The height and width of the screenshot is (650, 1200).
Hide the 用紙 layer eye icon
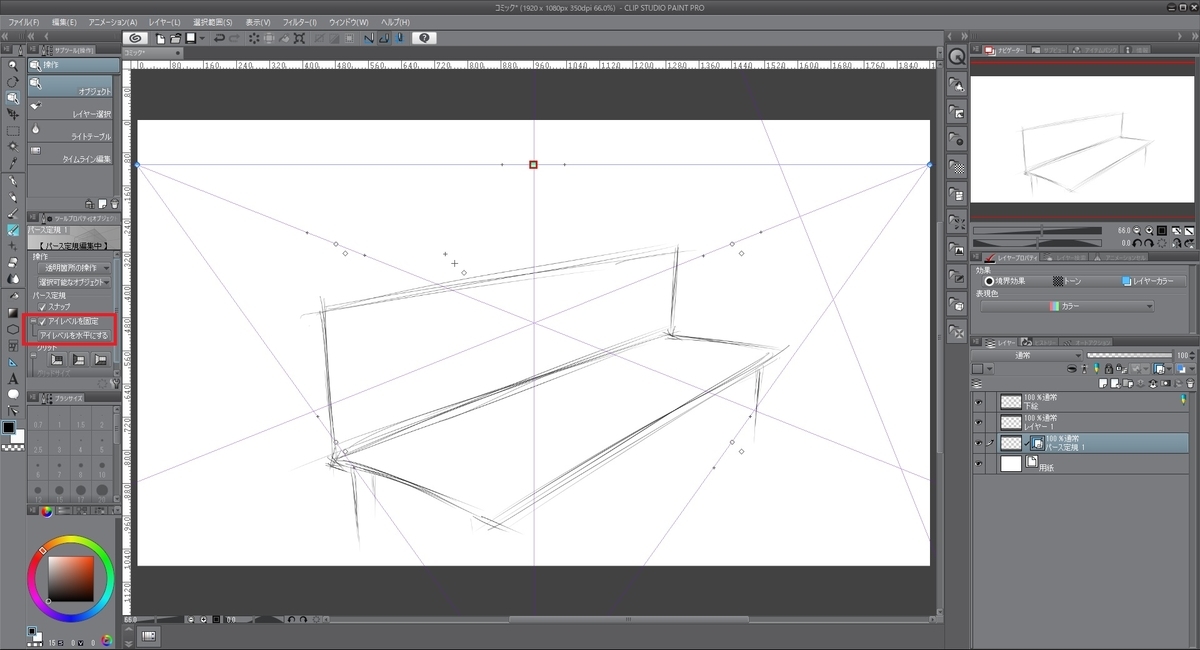(979, 463)
